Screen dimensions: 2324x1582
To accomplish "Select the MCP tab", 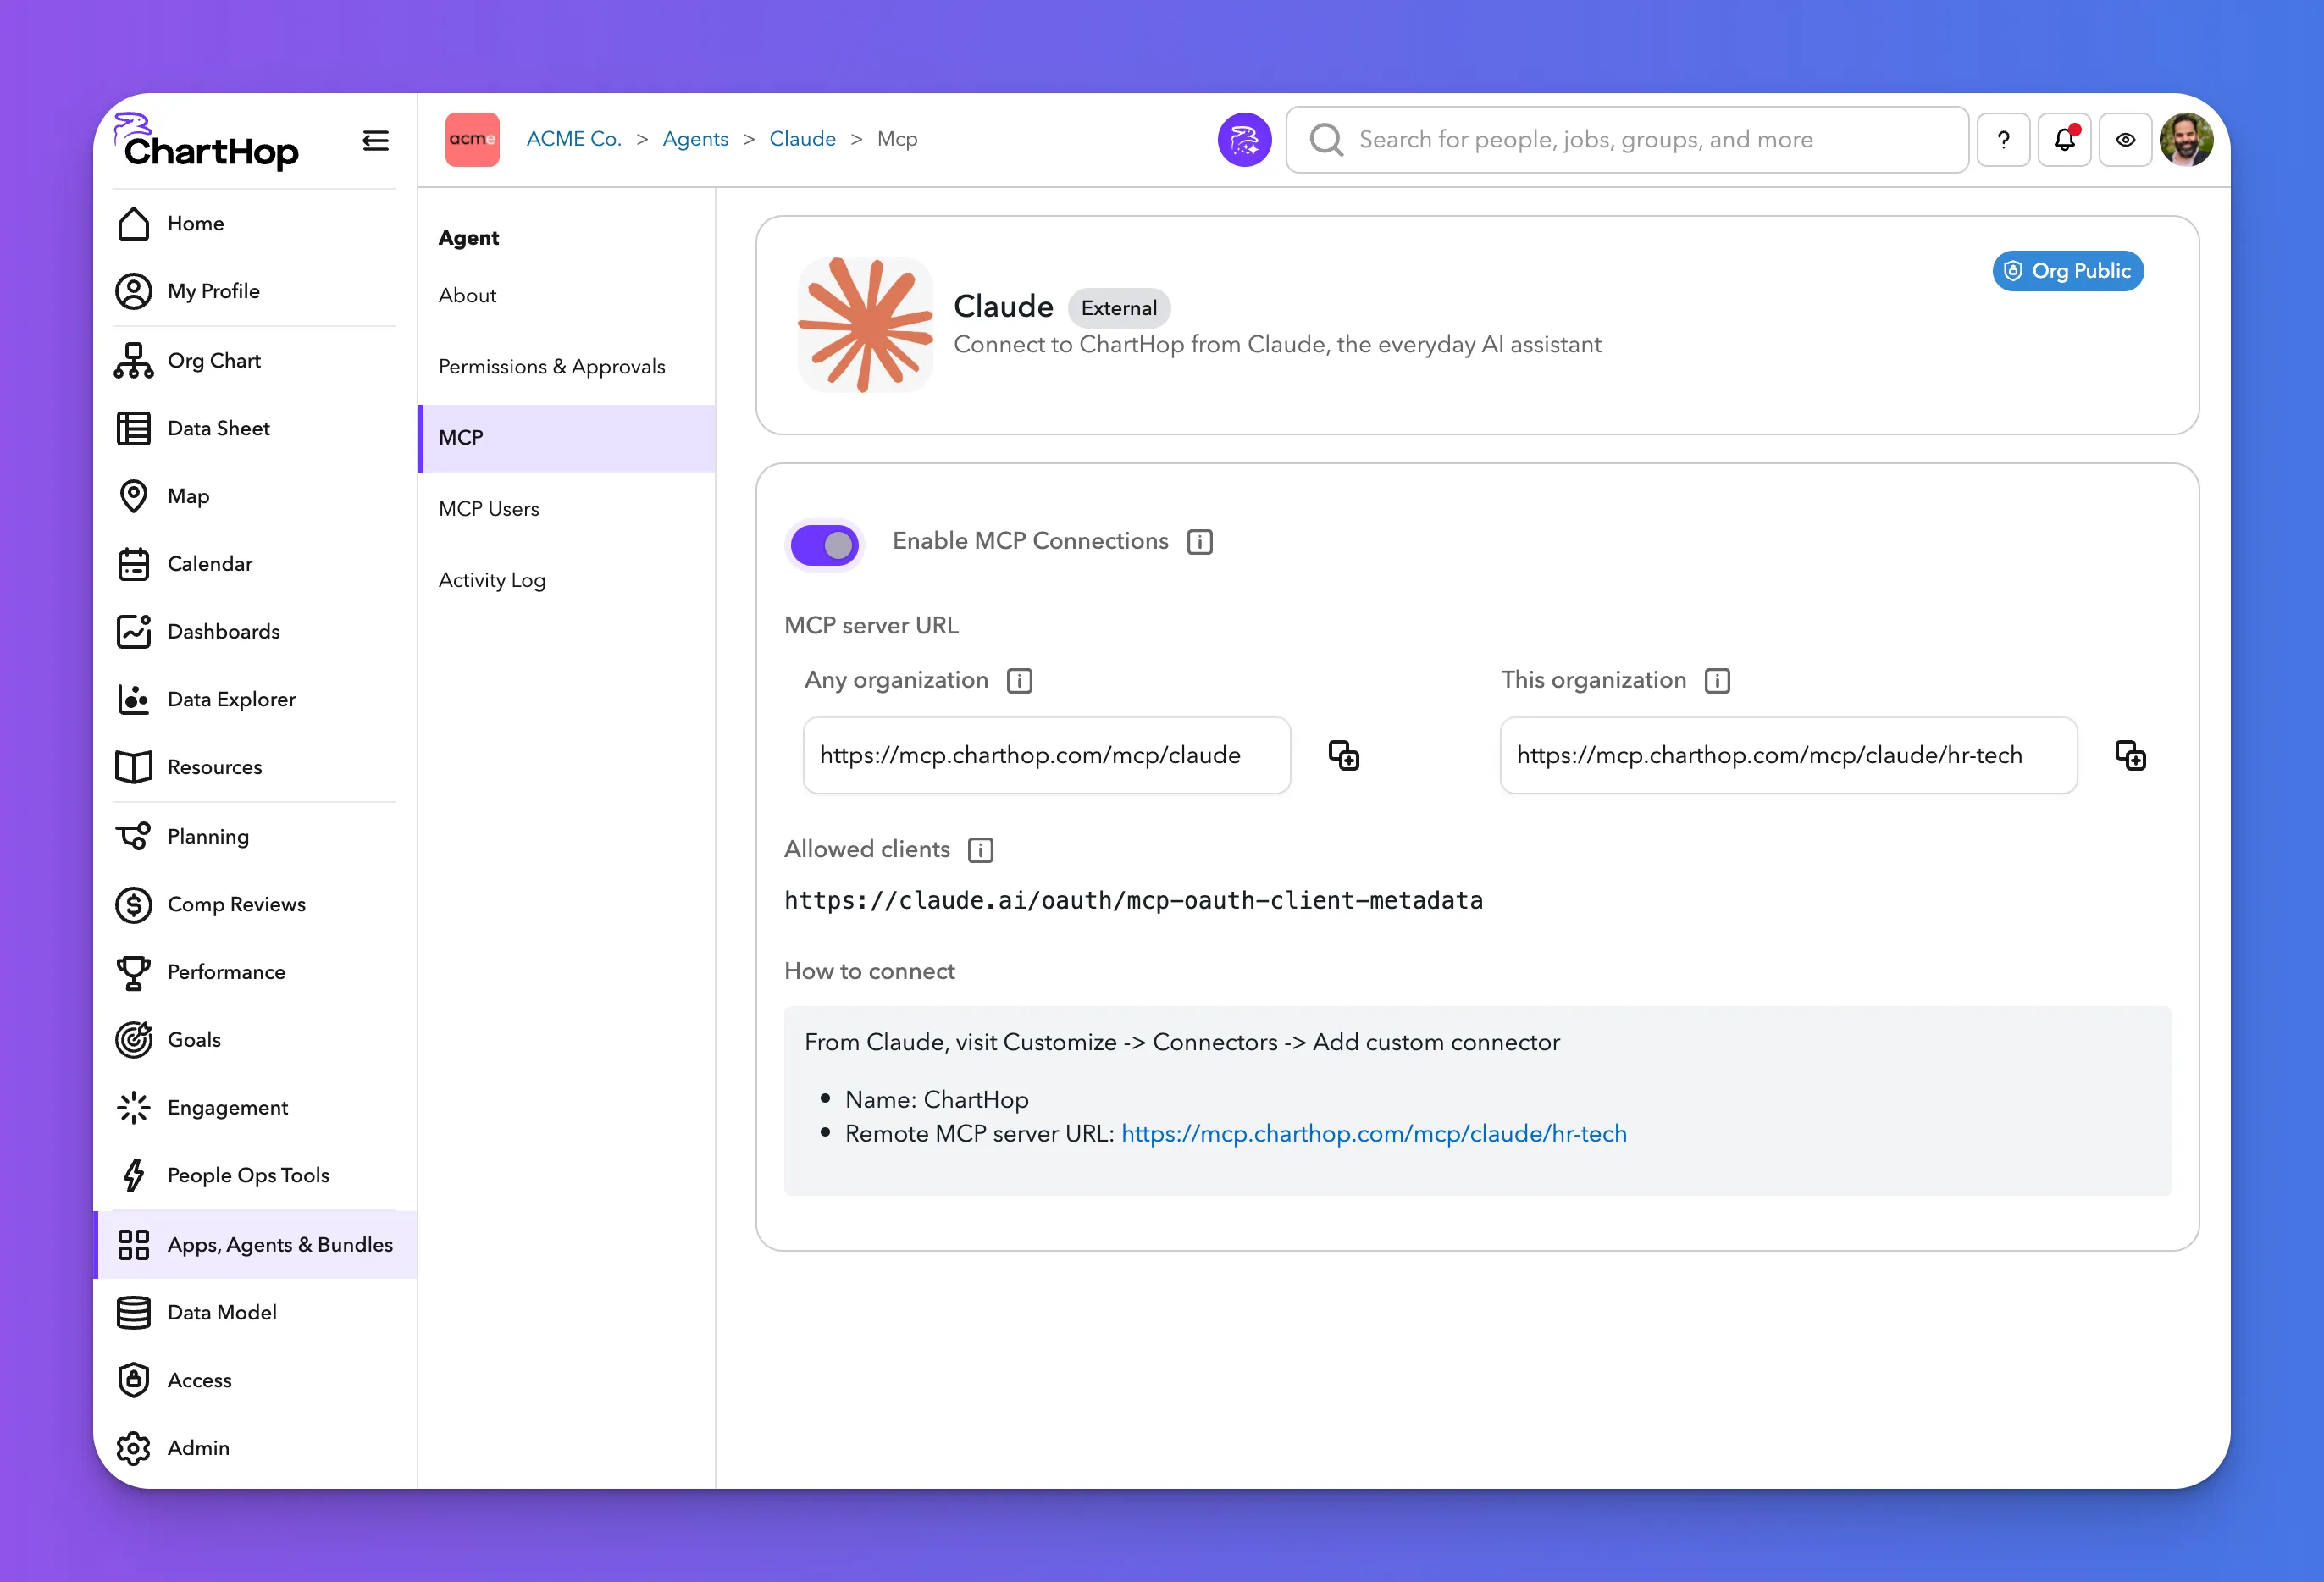I will [566, 438].
